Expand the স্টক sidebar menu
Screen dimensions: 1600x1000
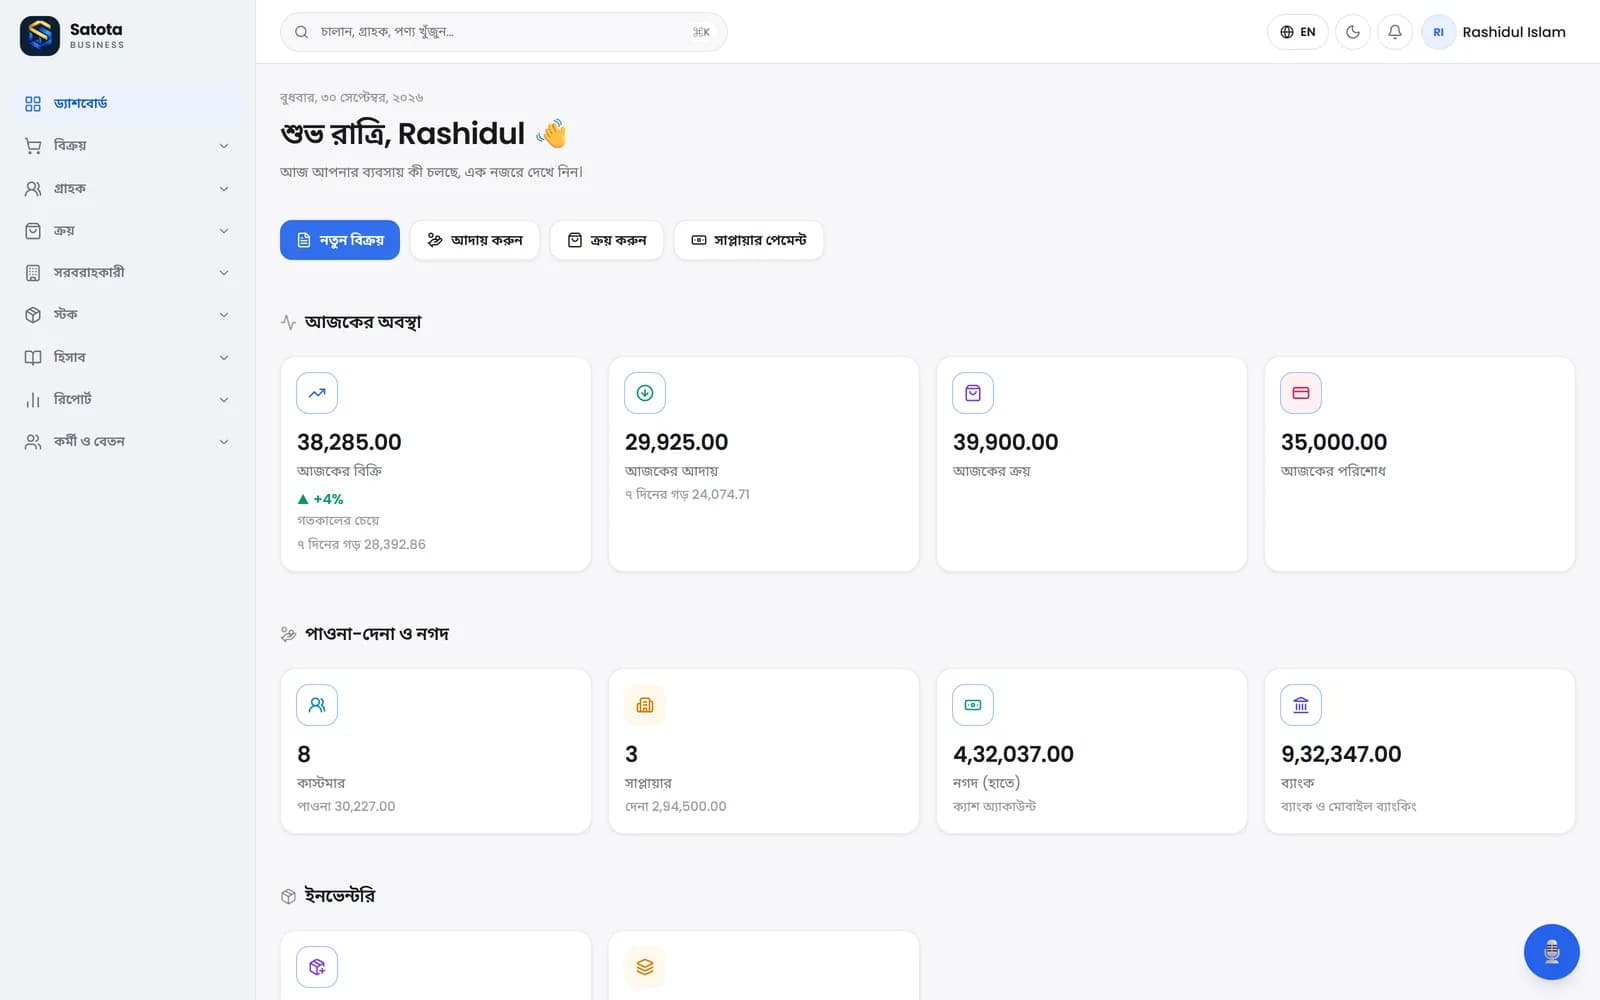click(x=128, y=314)
